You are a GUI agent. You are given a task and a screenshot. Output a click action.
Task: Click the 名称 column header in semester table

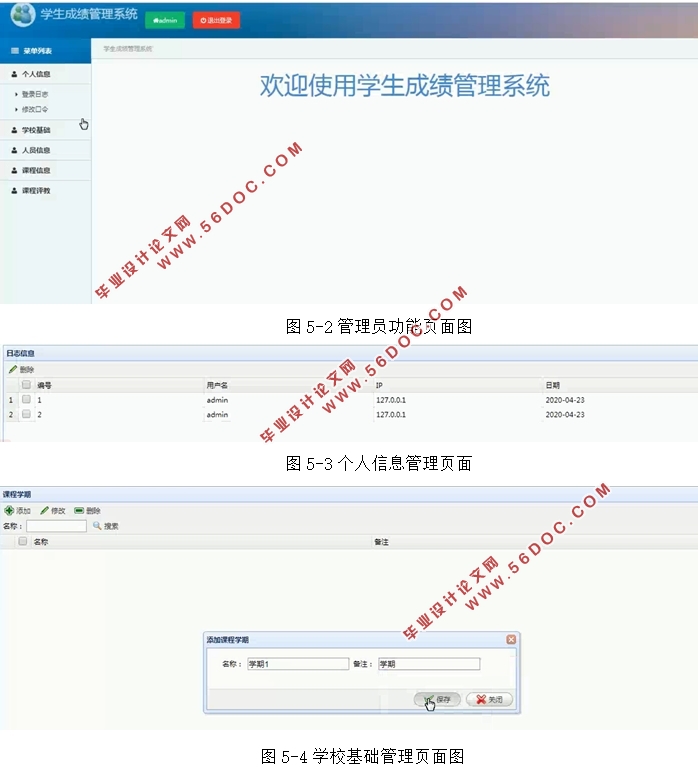(41, 542)
